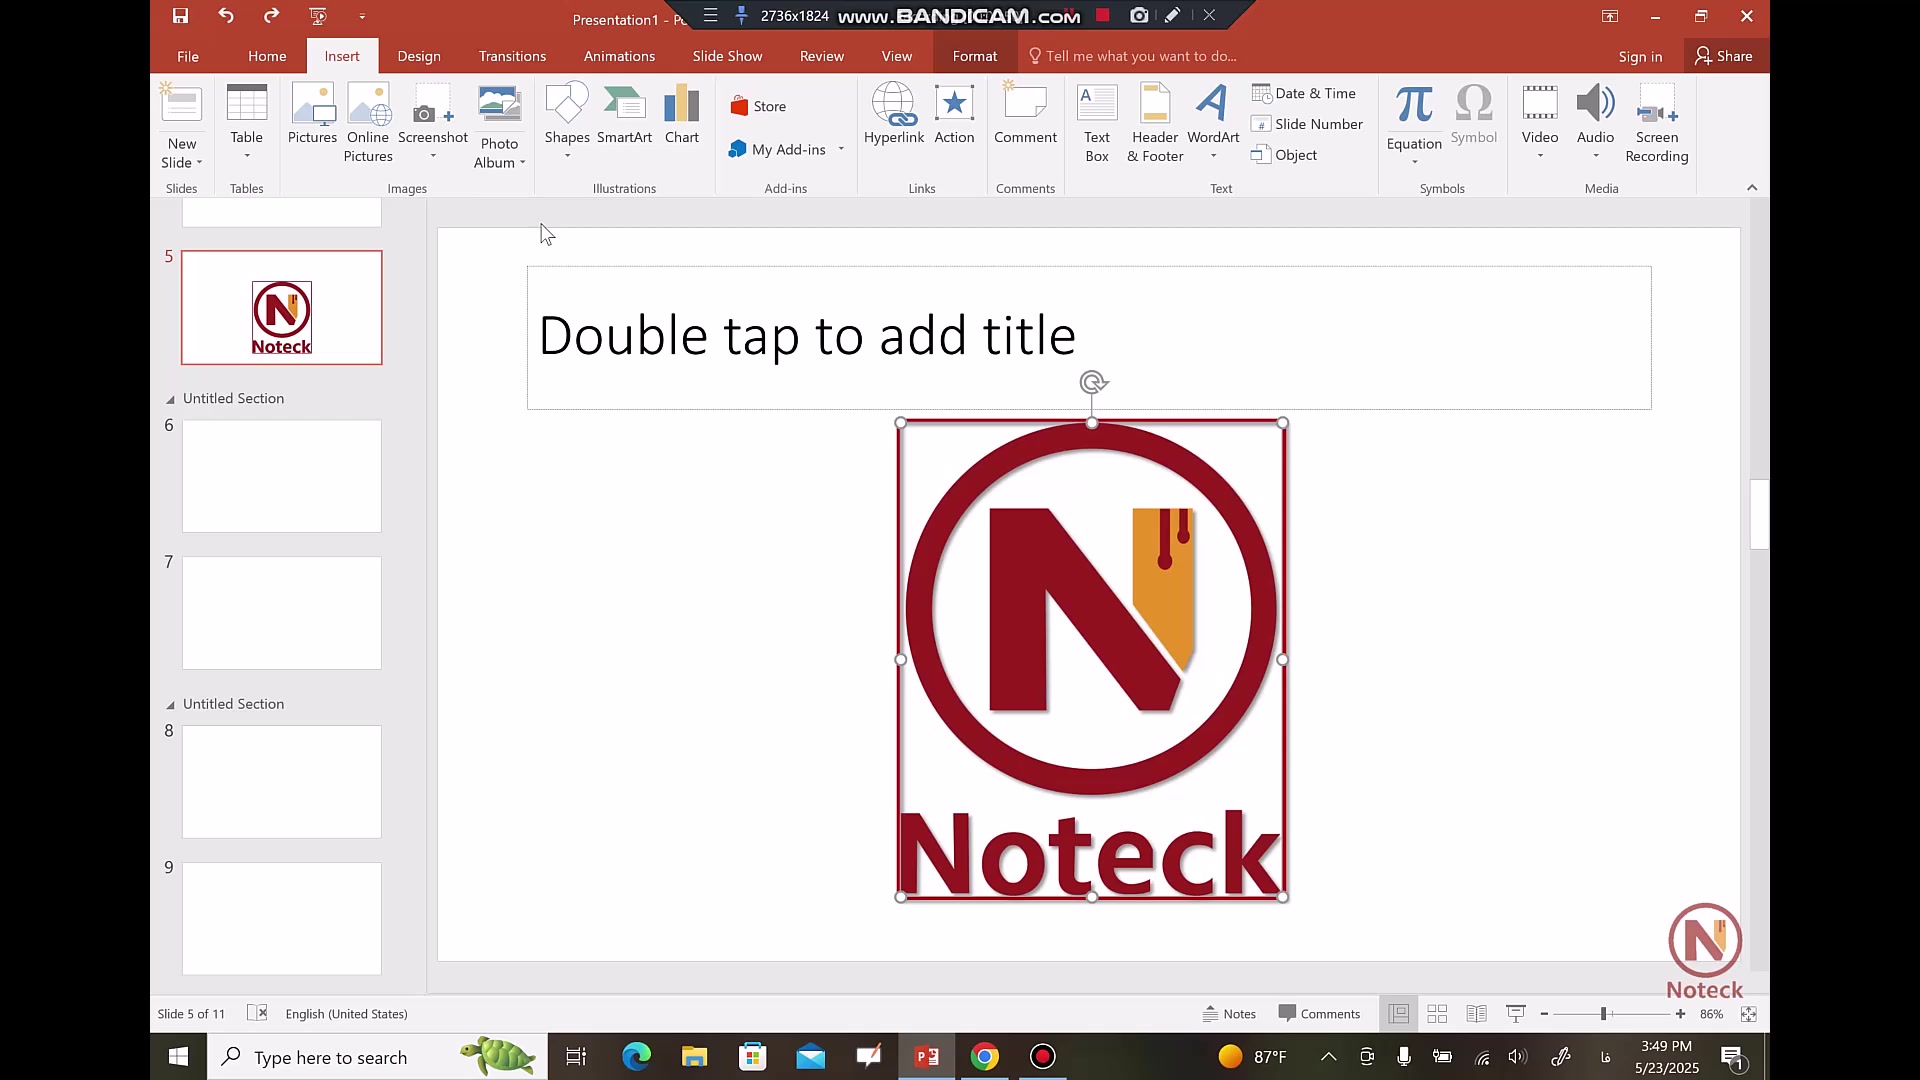Image resolution: width=1920 pixels, height=1080 pixels.
Task: Select slide 7 thumbnail
Action: [281, 612]
